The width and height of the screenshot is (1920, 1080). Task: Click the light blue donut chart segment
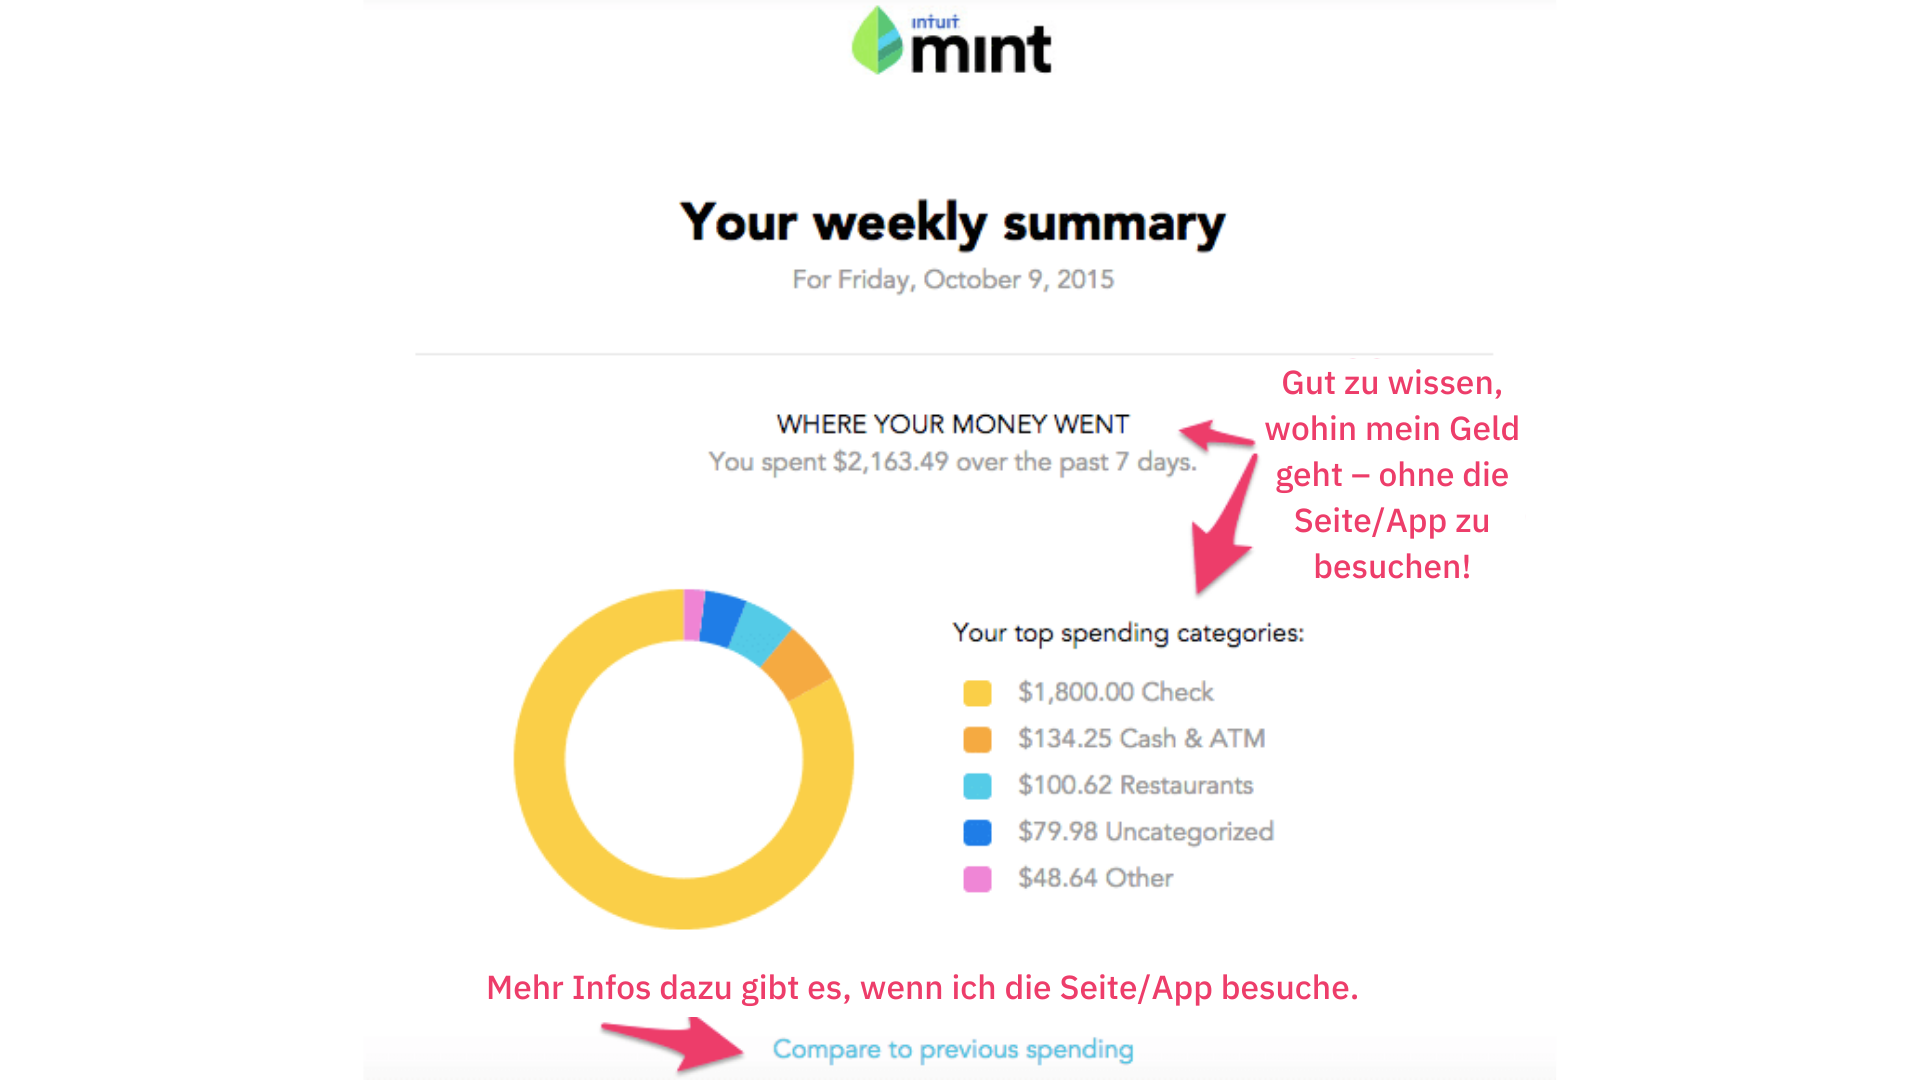760,633
